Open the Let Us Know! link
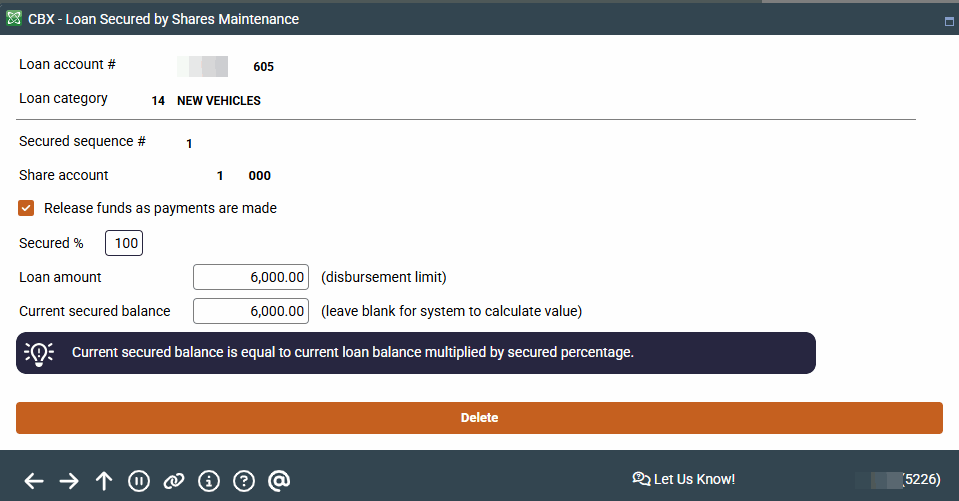This screenshot has height=501, width=959. pyautogui.click(x=684, y=480)
